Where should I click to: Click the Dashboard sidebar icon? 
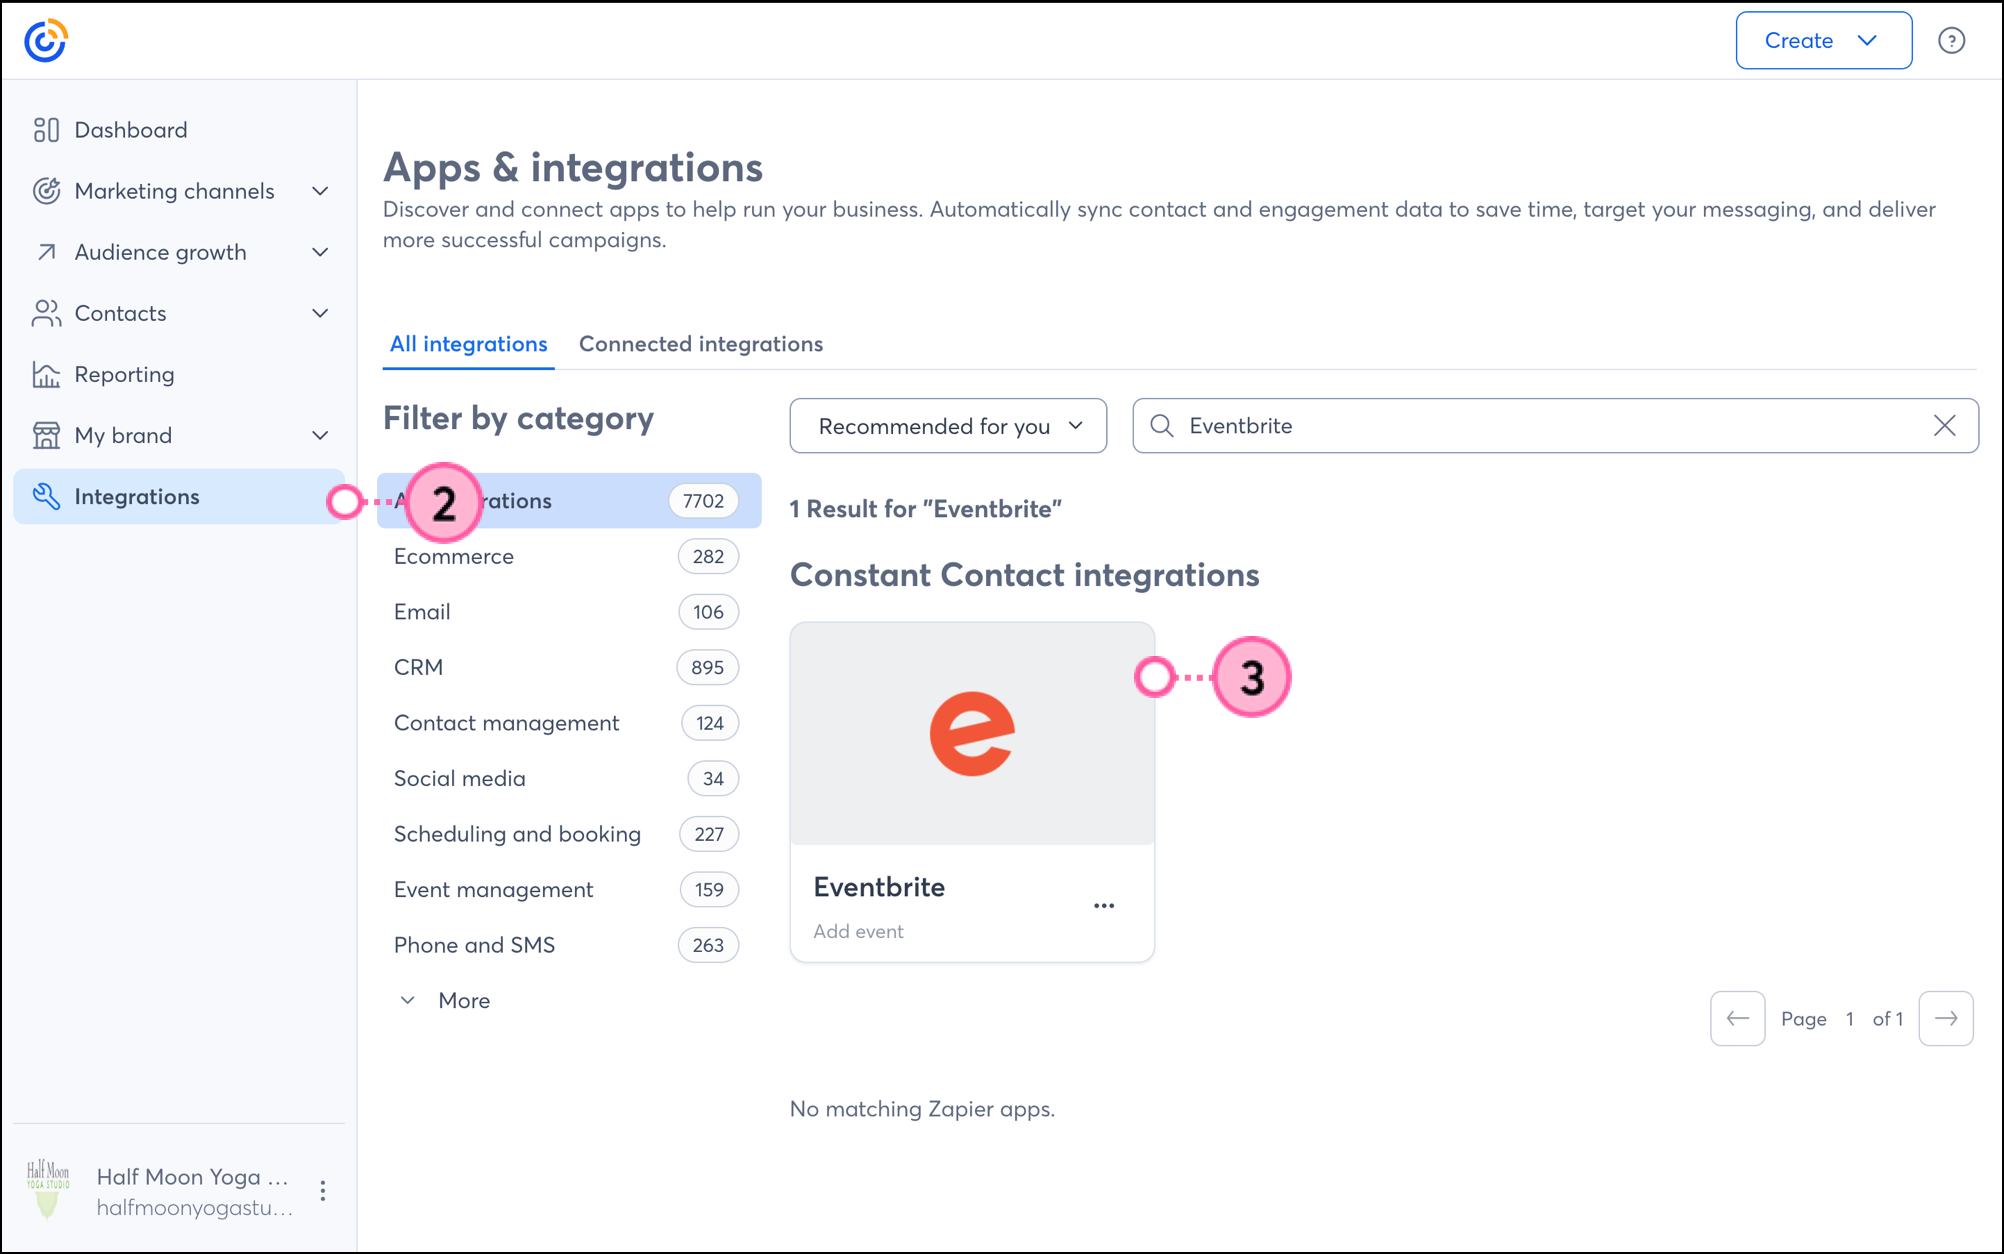(x=46, y=130)
